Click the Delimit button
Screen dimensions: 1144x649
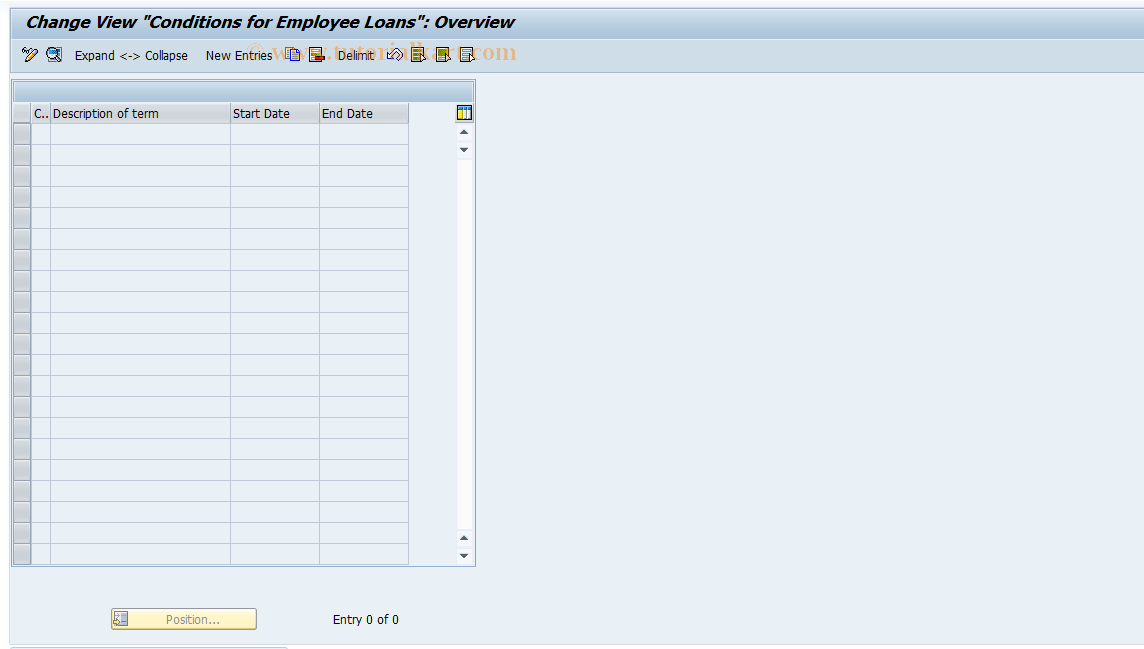[356, 55]
